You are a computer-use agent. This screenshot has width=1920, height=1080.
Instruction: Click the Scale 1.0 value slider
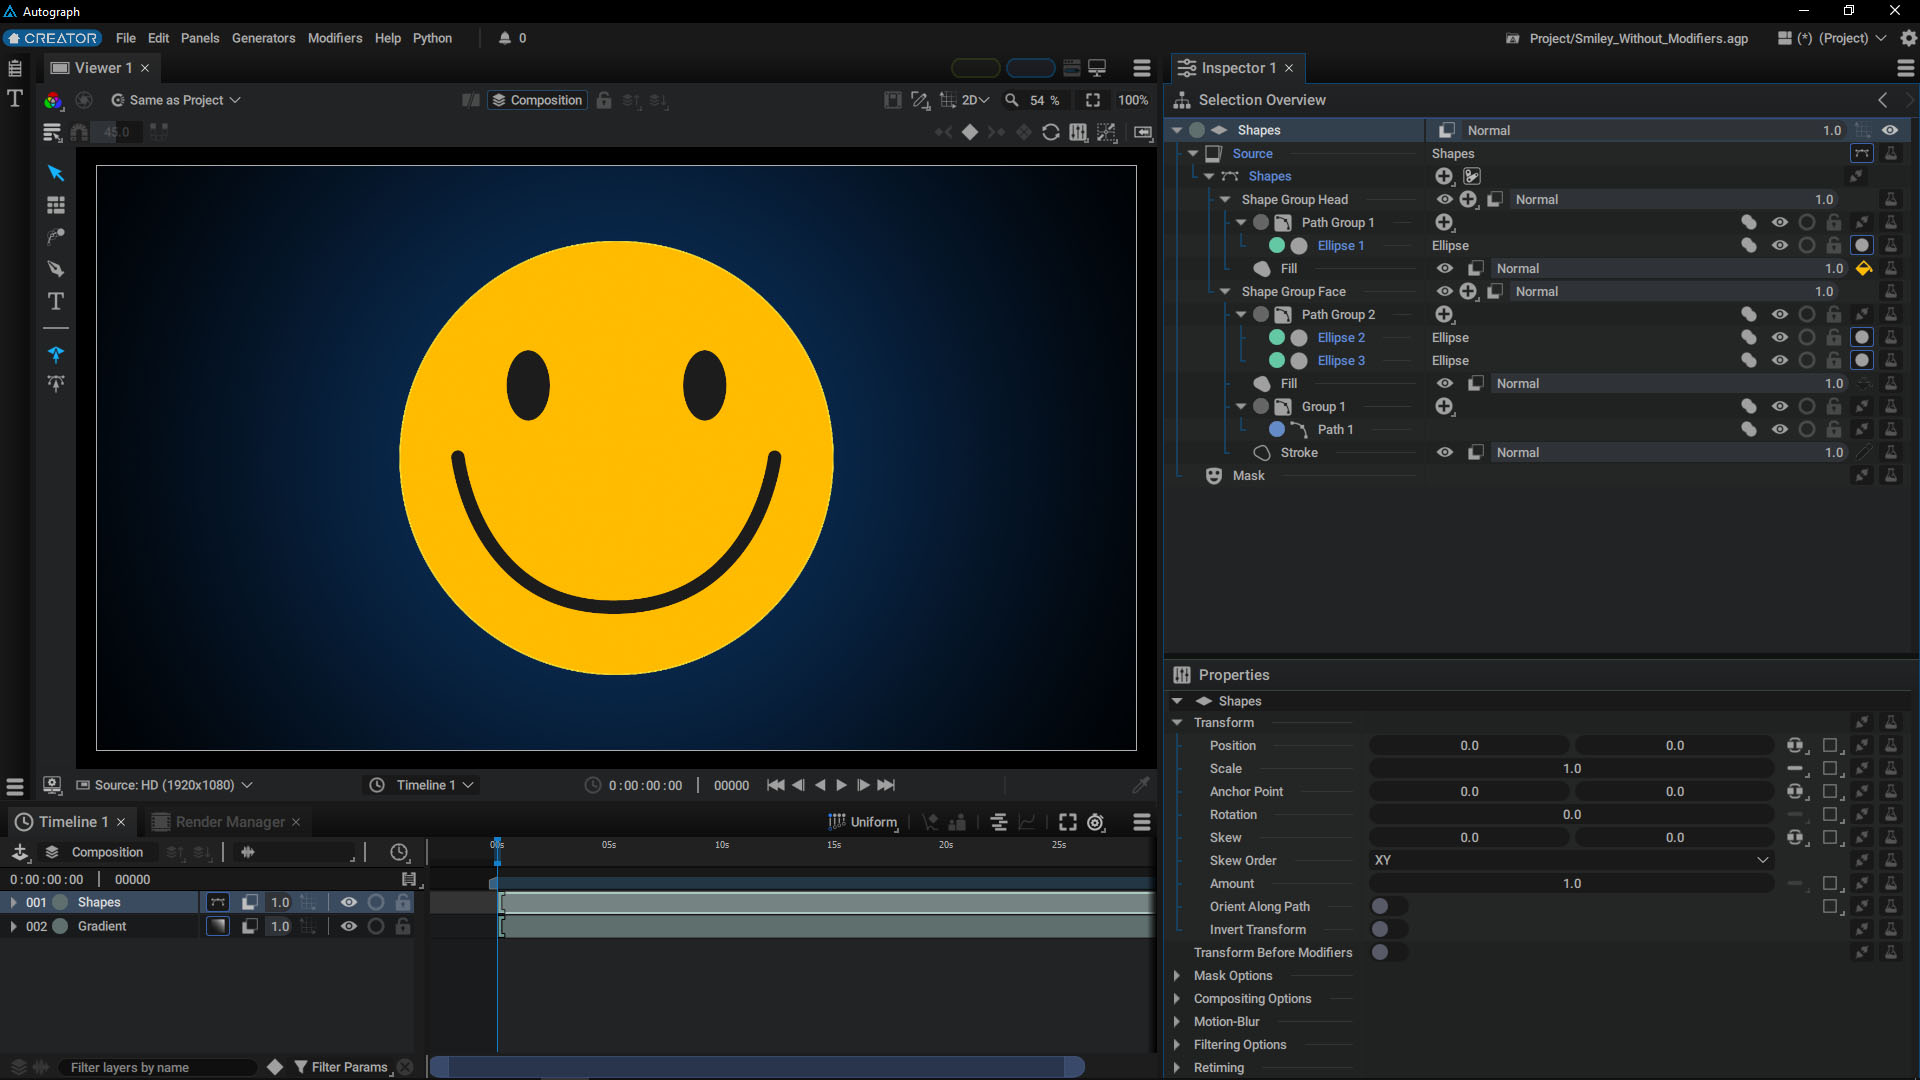1571,768
